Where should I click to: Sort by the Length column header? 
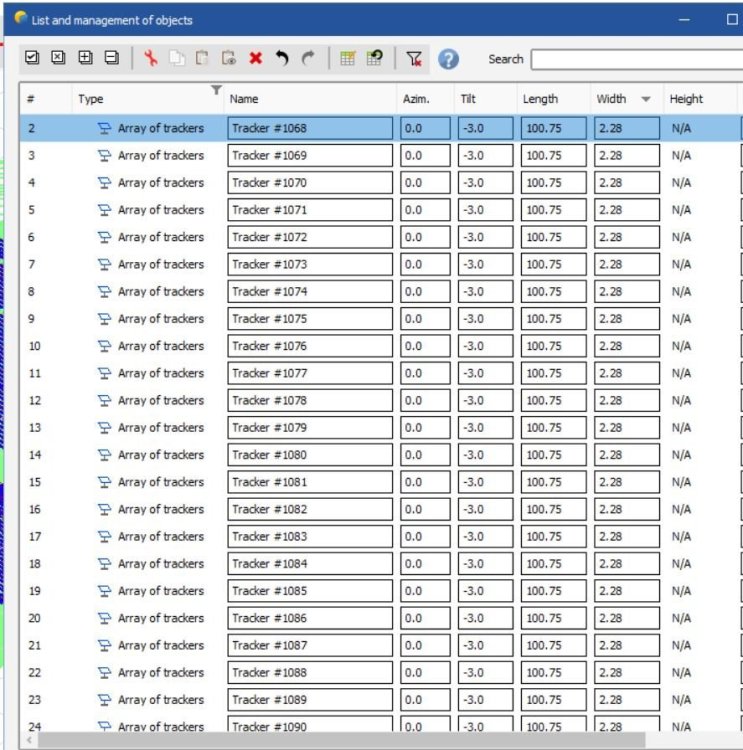coord(540,99)
